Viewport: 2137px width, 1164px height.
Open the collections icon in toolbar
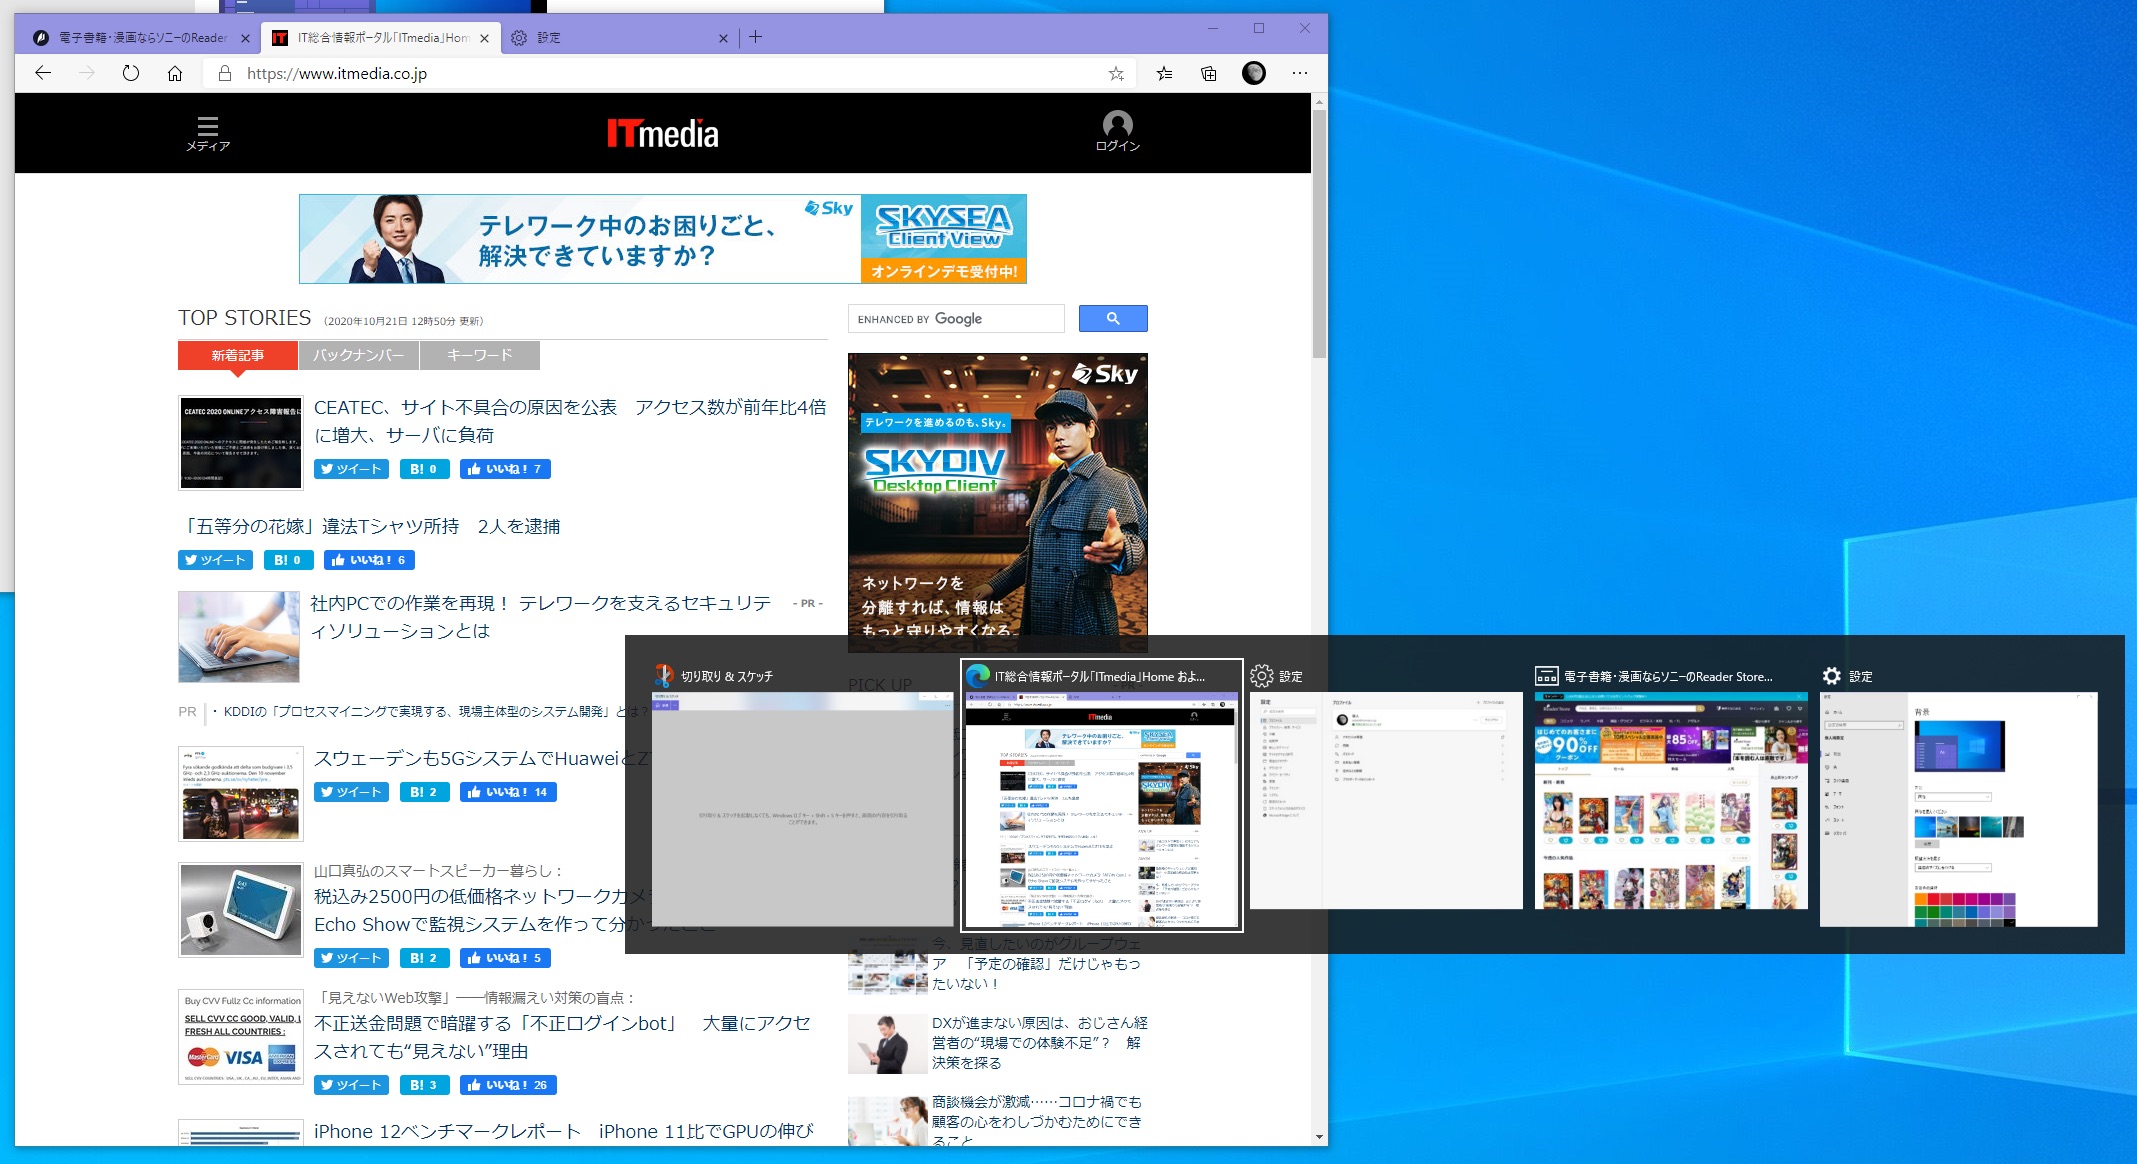1208,73
